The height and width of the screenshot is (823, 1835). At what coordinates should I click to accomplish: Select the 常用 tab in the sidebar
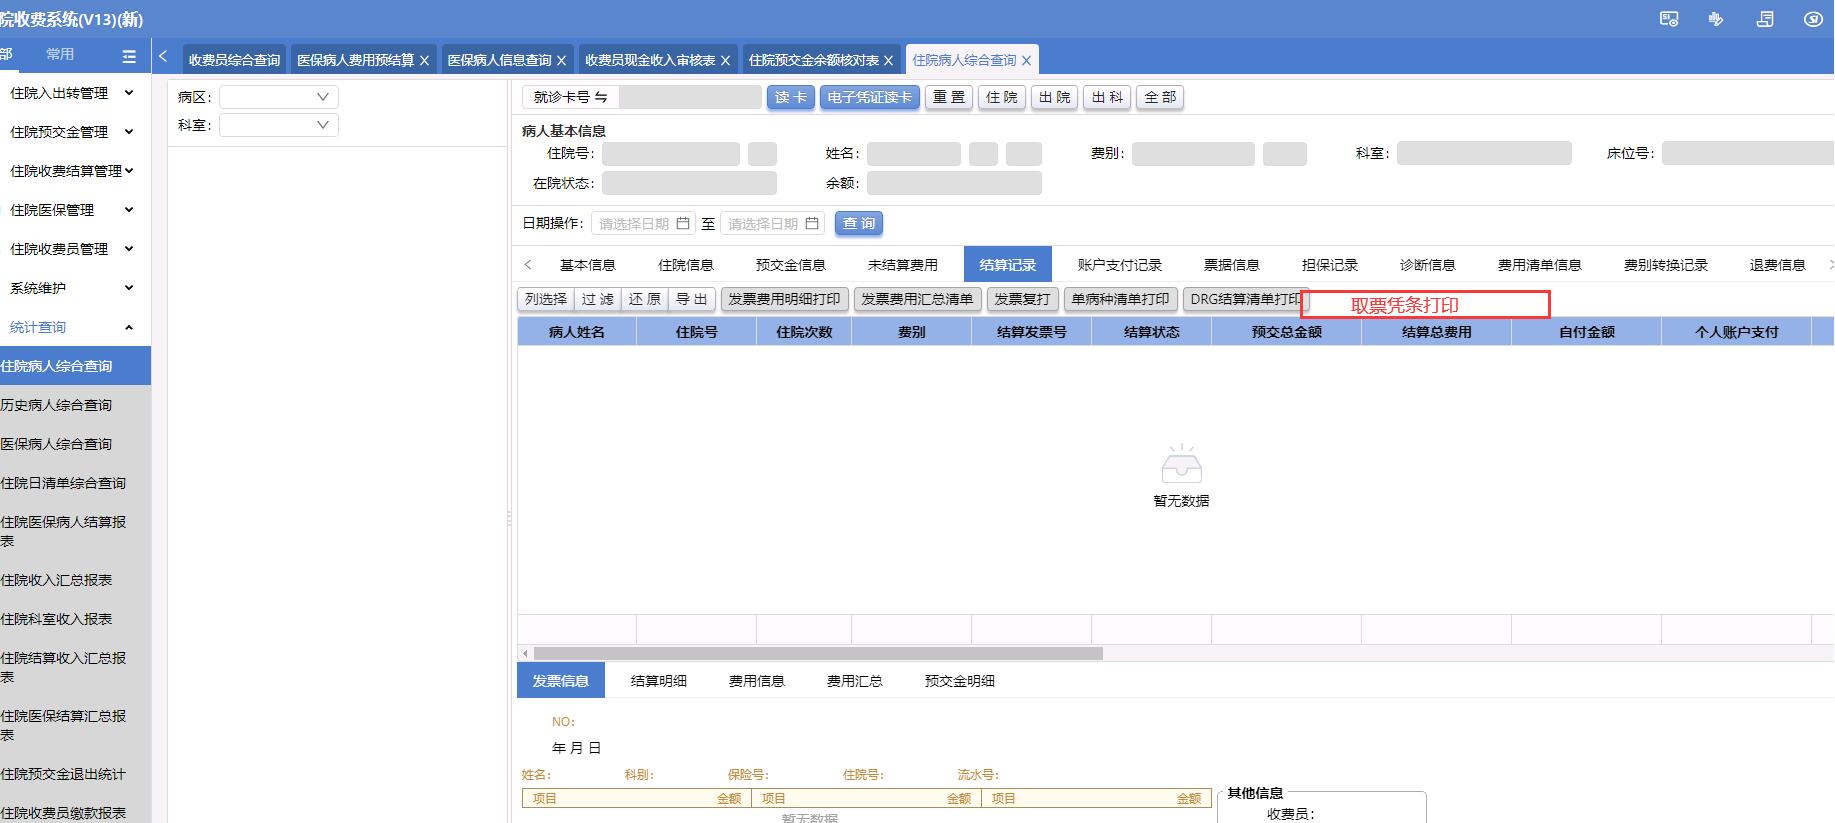pos(60,55)
